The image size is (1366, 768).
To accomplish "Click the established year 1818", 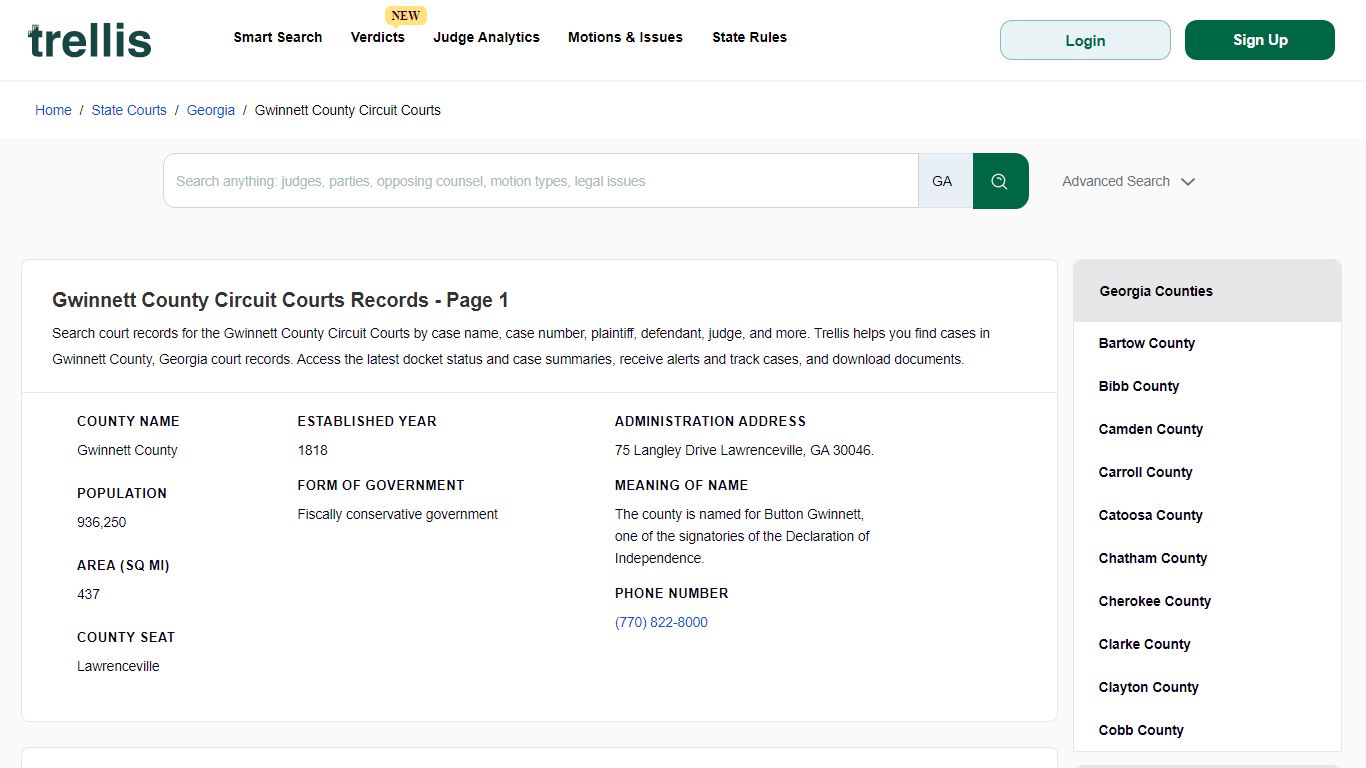I will pyautogui.click(x=313, y=450).
